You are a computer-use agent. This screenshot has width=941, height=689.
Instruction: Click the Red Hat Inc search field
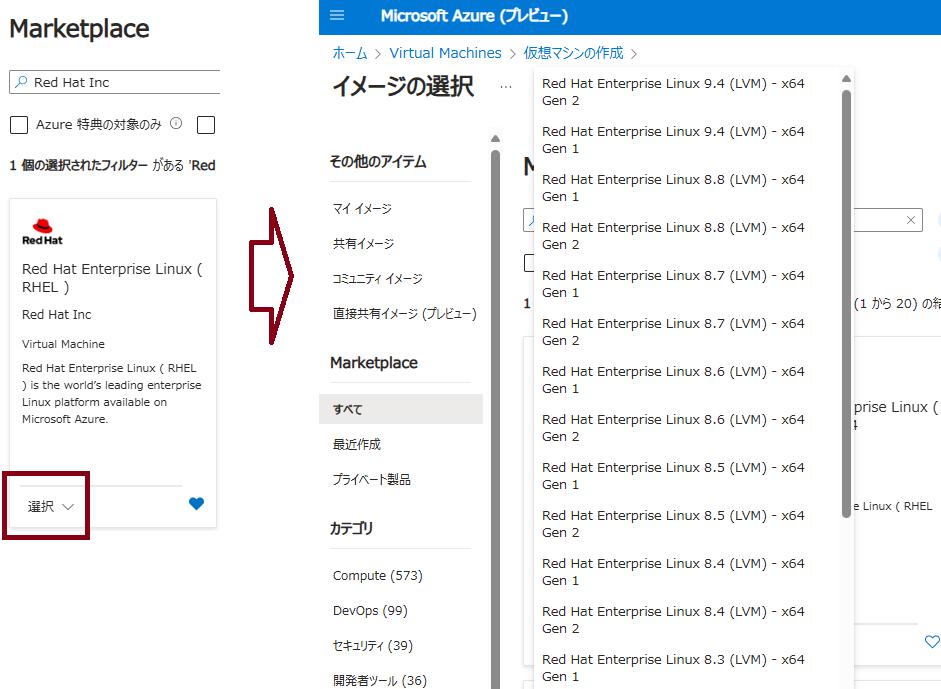pyautogui.click(x=115, y=82)
